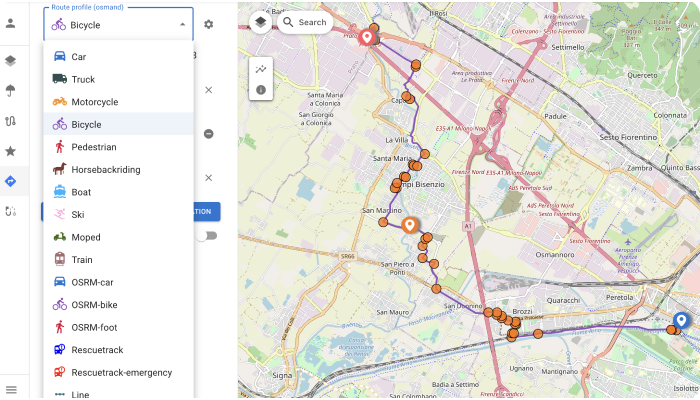Screen dimensions: 700x400
Task: Click the Search button on map
Action: point(304,22)
